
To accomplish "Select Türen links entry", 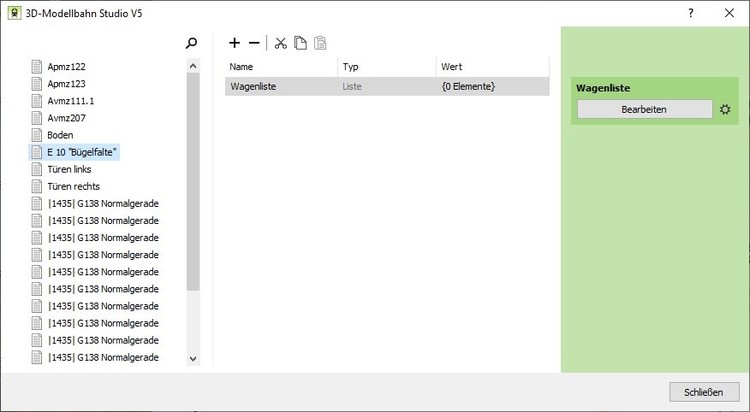I will [69, 169].
